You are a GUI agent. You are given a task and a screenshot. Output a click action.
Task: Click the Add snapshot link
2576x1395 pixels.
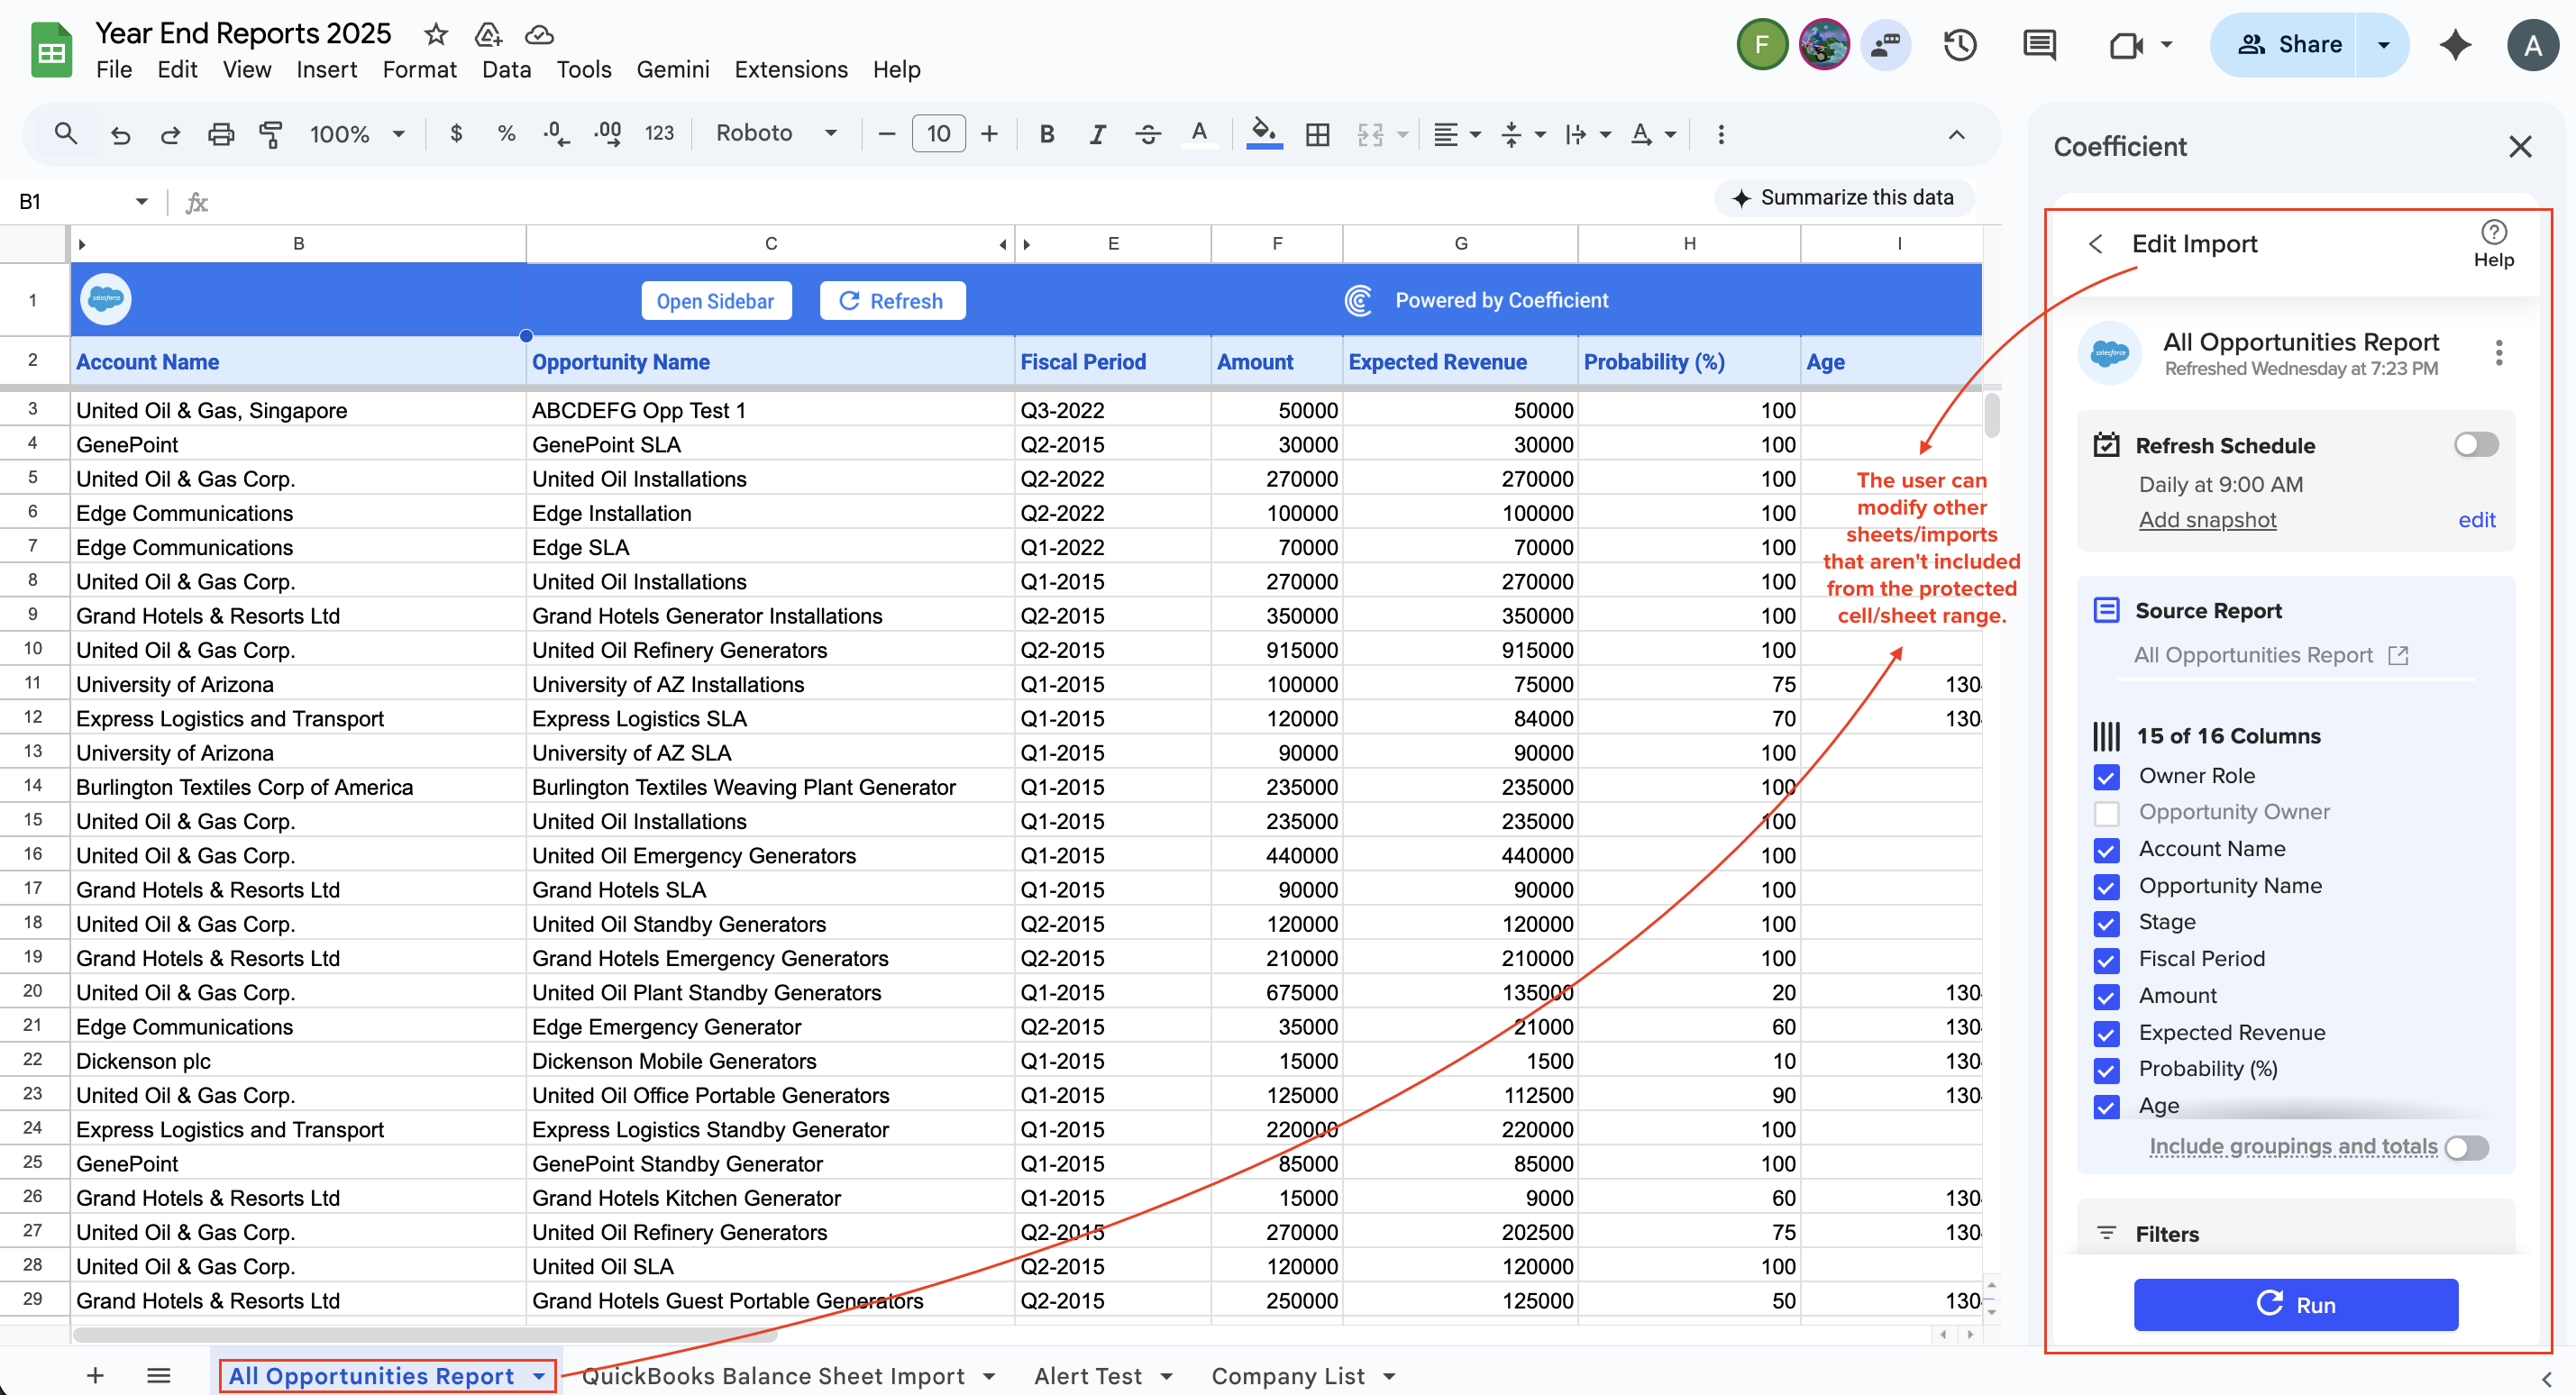(x=2207, y=519)
